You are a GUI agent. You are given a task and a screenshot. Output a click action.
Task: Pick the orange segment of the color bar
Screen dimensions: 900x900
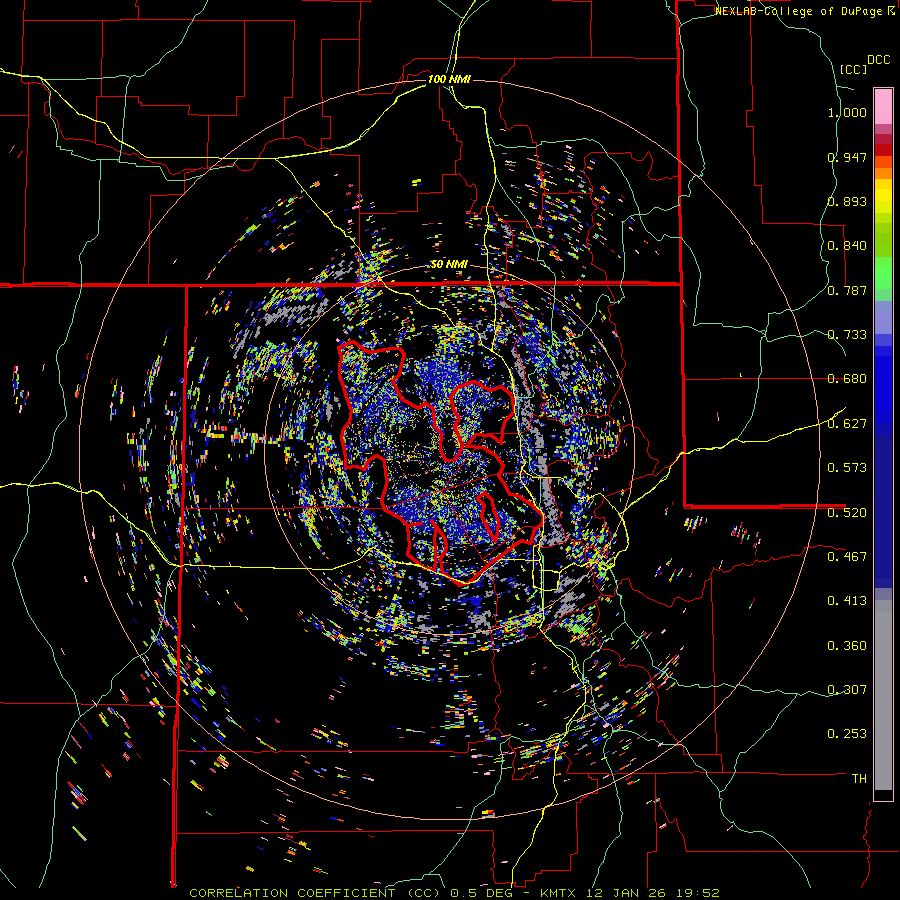pyautogui.click(x=883, y=173)
